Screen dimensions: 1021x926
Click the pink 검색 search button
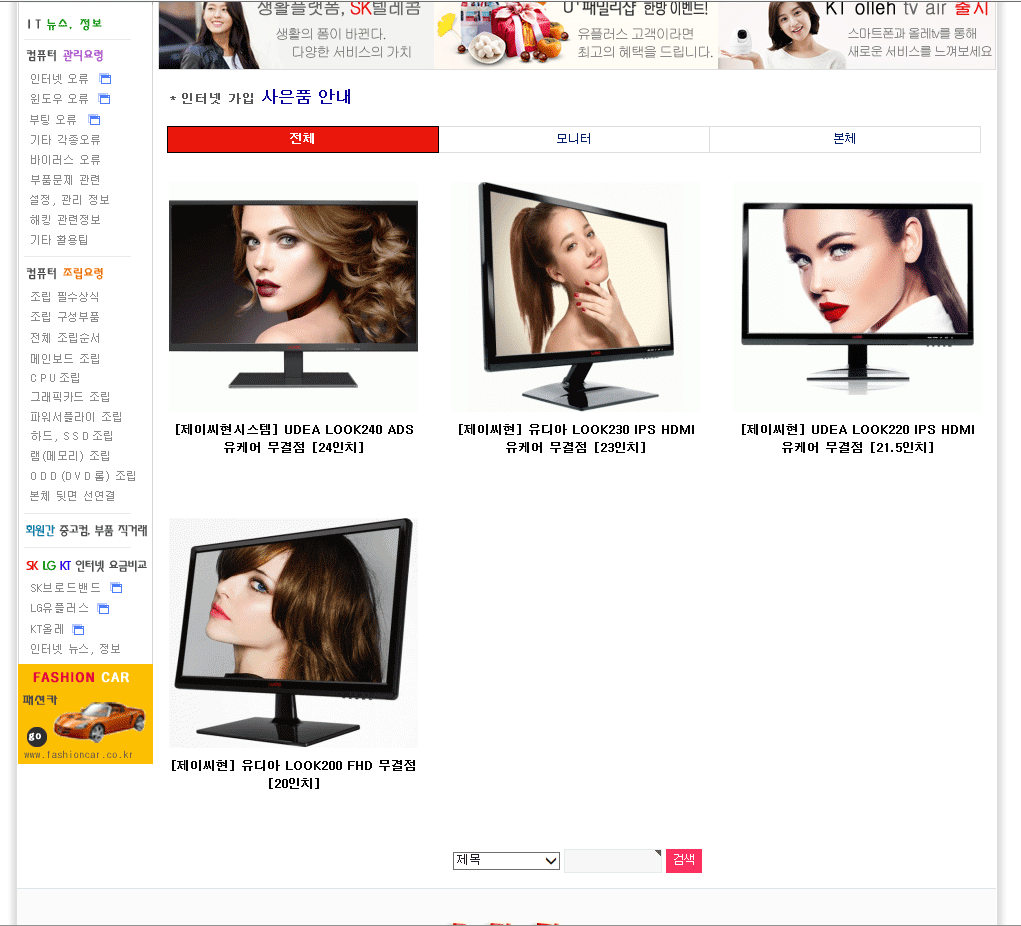click(x=684, y=860)
